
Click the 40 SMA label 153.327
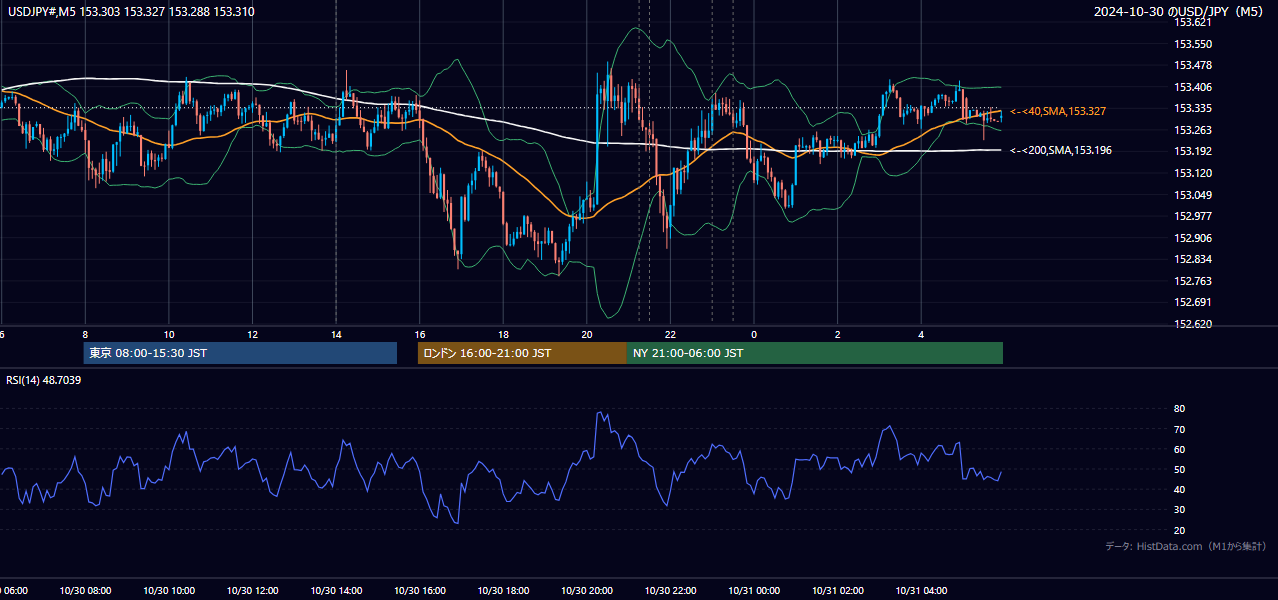(x=1058, y=111)
